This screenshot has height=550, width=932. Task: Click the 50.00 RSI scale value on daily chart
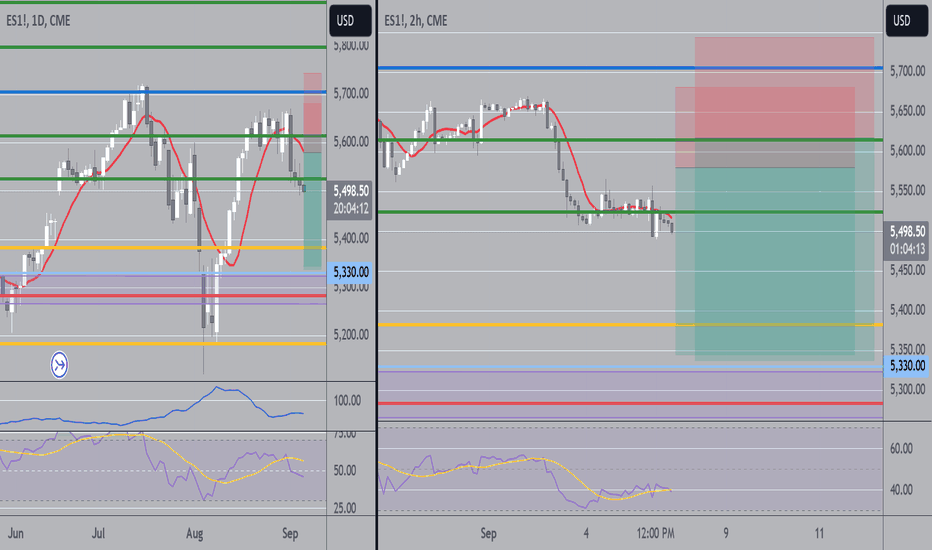[345, 471]
